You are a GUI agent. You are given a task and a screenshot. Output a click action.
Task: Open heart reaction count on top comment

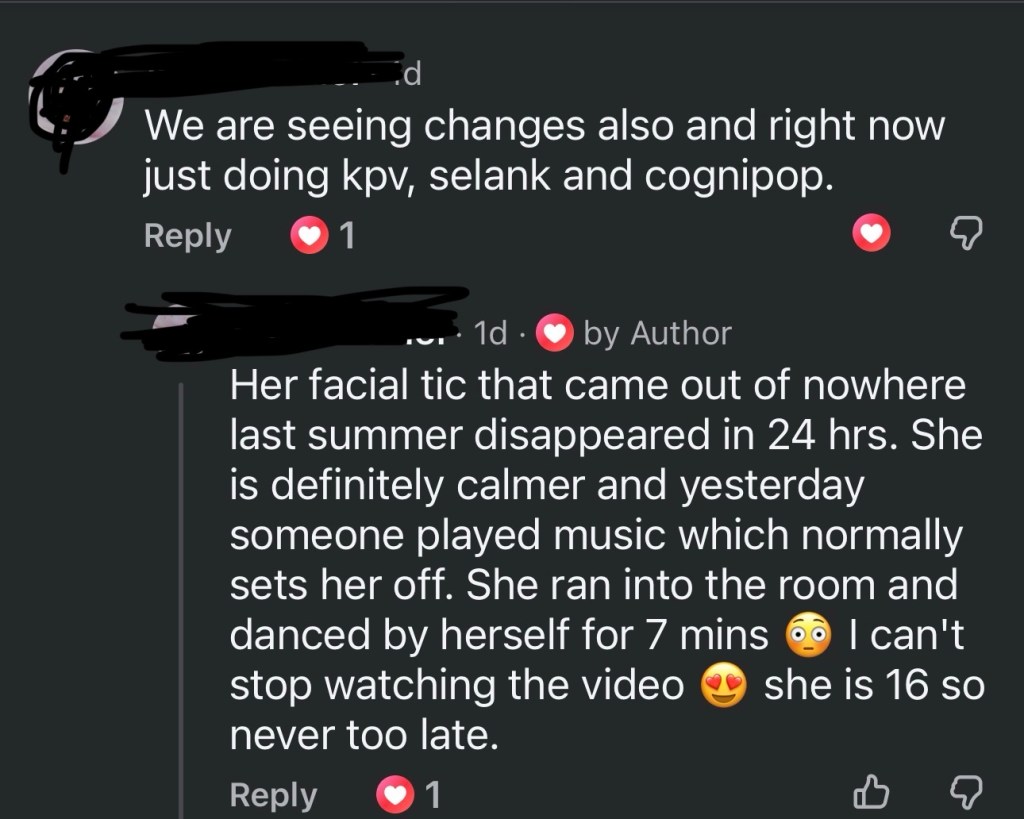point(323,236)
